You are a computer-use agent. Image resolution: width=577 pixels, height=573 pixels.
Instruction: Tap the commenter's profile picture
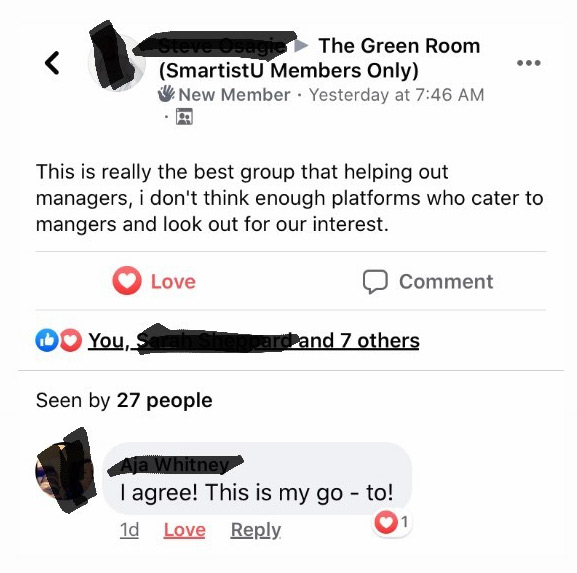(65, 471)
